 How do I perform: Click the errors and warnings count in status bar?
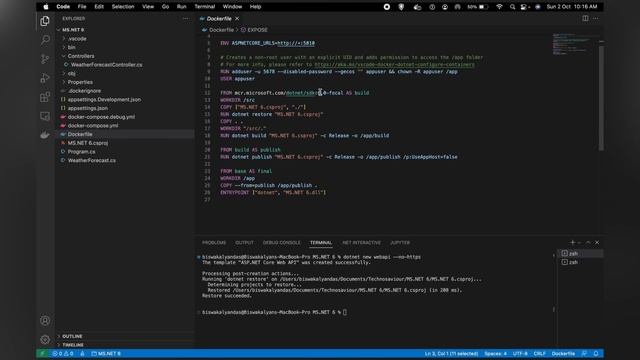[x=63, y=353]
